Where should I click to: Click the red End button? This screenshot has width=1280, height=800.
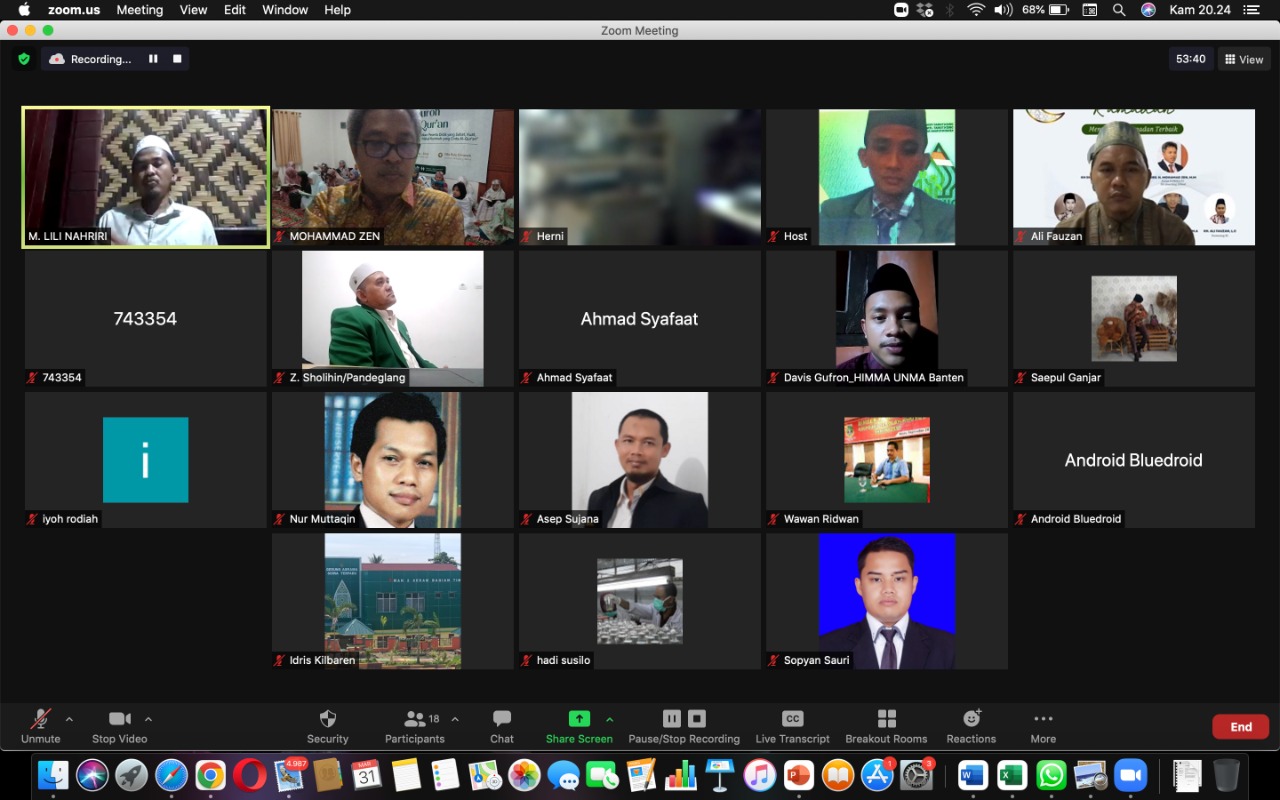tap(1240, 727)
